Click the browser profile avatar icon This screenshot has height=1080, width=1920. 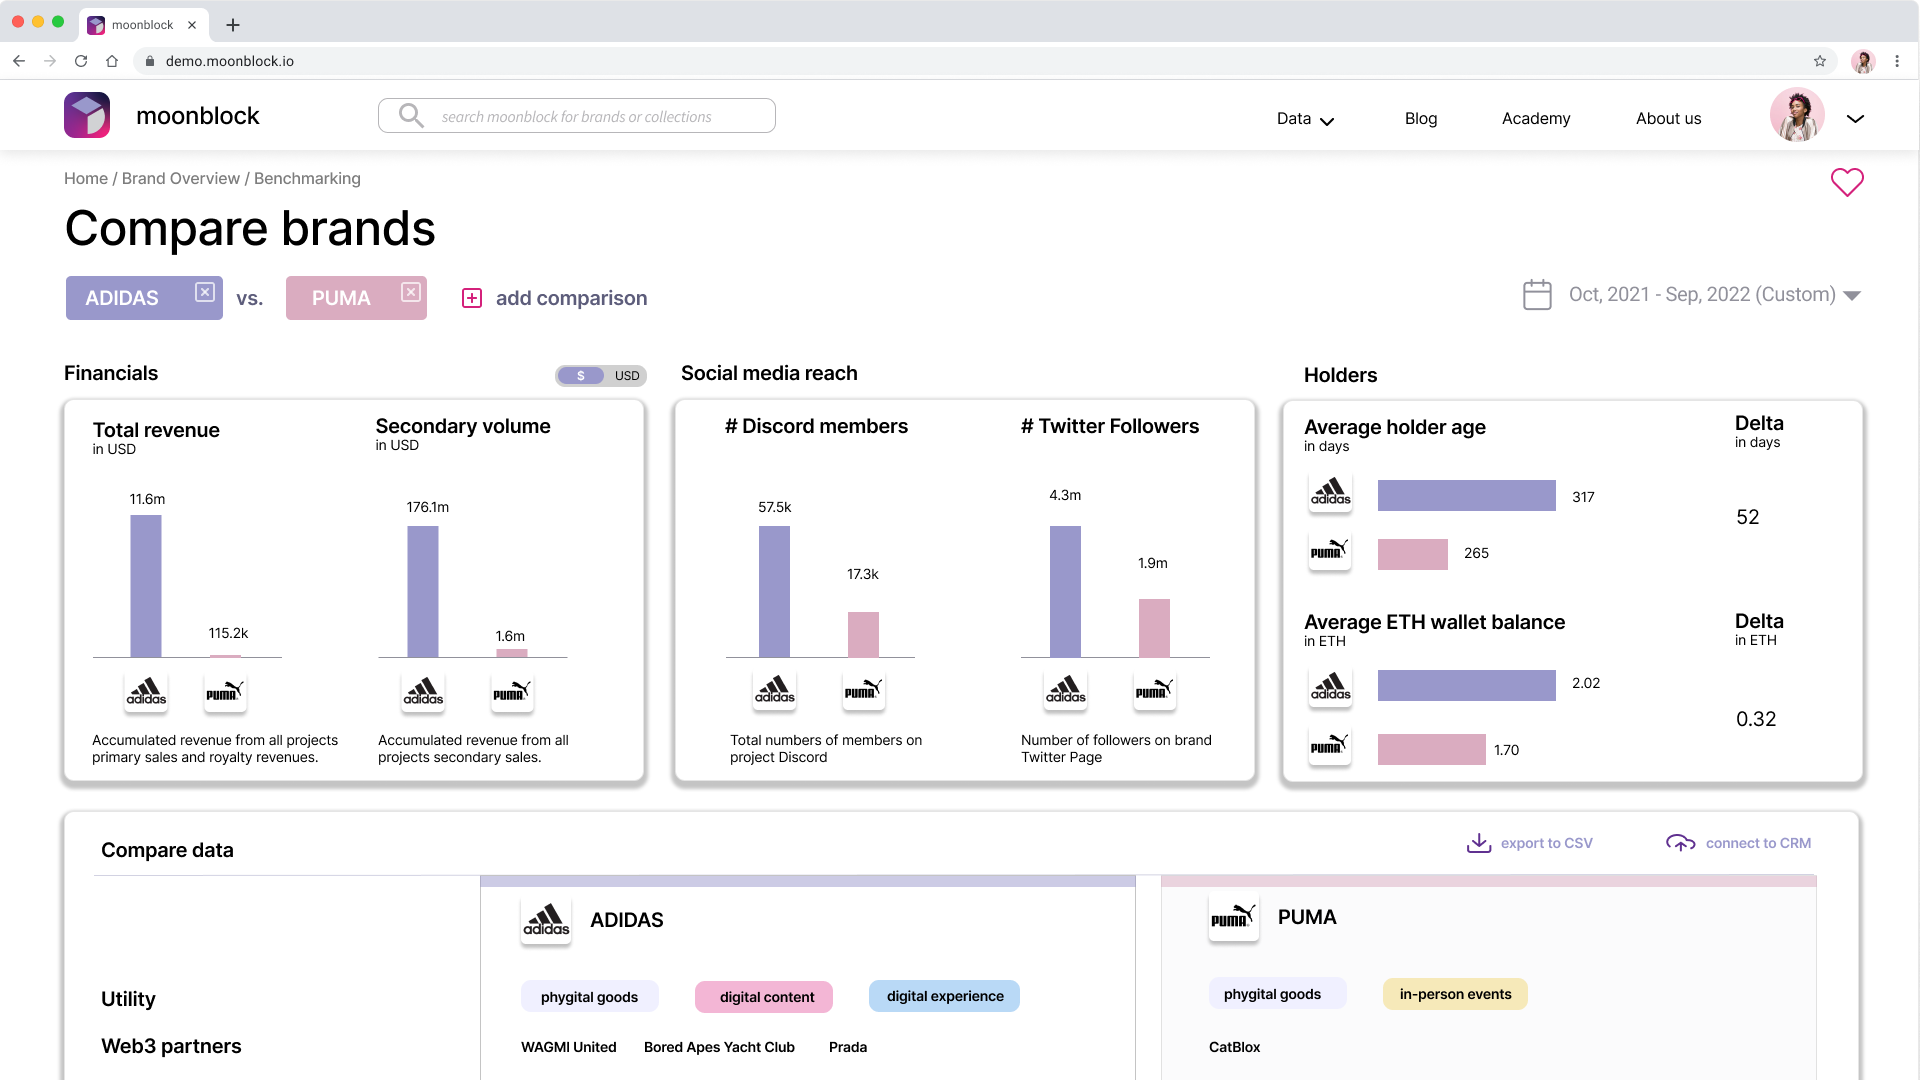coord(1863,61)
